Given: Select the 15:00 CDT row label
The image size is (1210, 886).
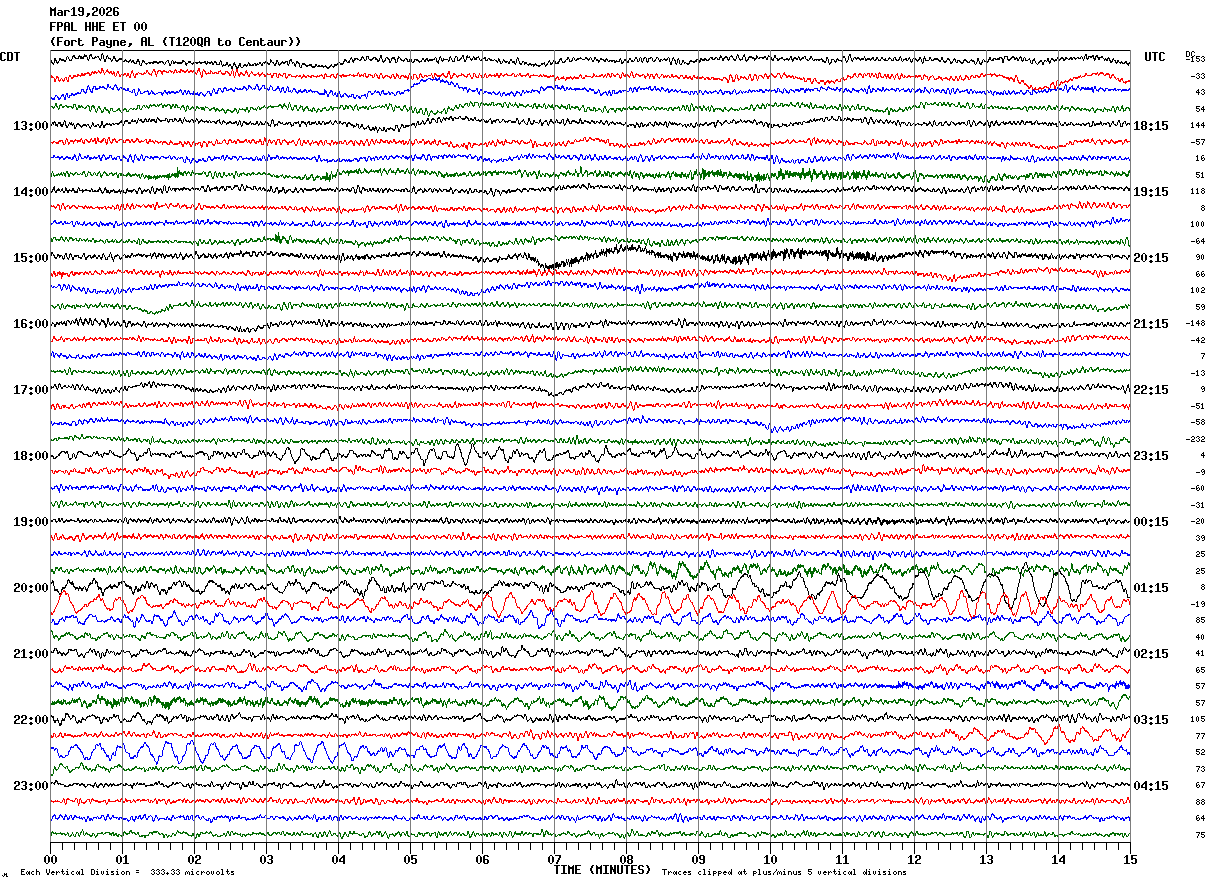Looking at the screenshot, I should tap(31, 258).
